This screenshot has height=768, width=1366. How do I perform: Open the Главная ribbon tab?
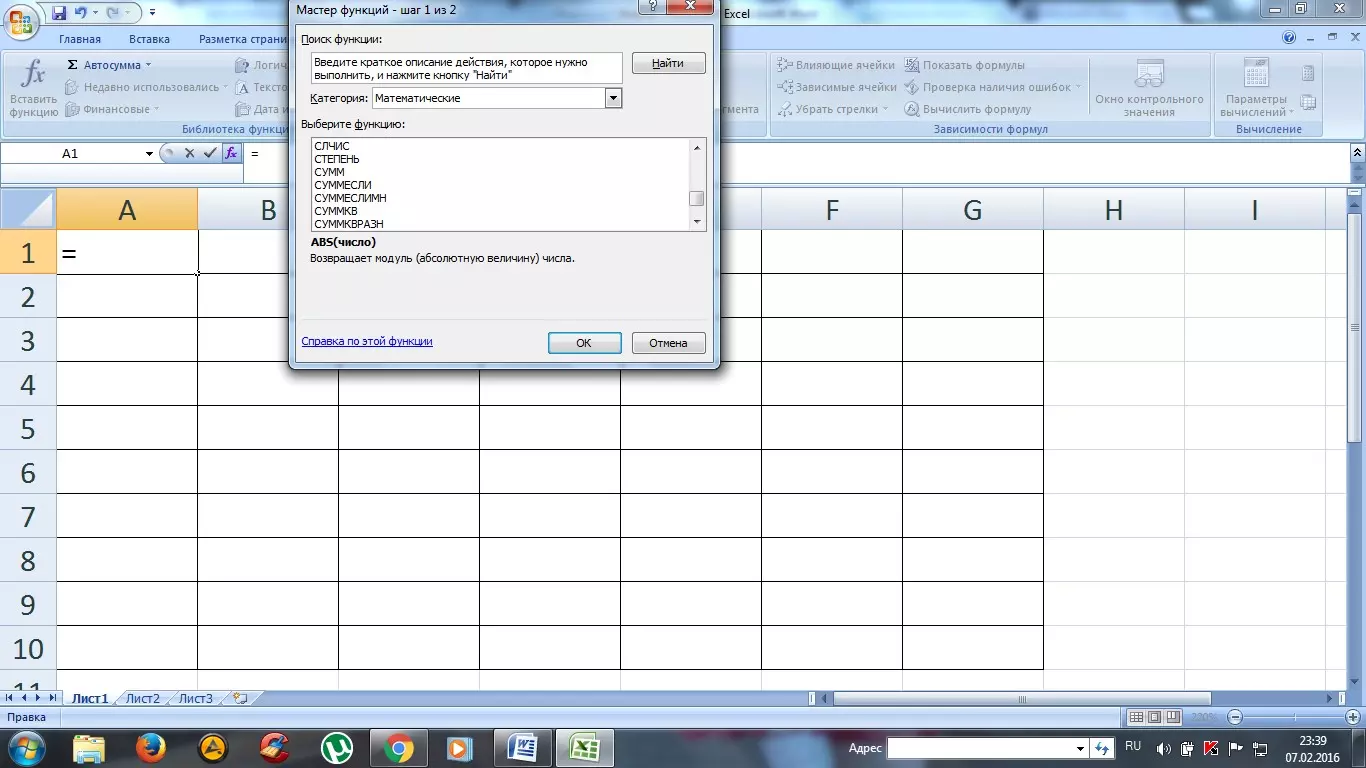click(80, 39)
